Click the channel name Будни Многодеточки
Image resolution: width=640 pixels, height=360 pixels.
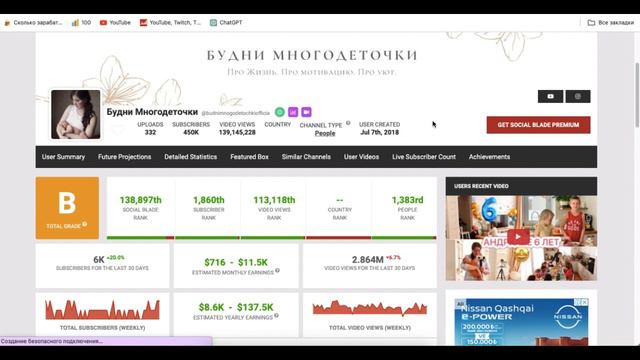152,112
